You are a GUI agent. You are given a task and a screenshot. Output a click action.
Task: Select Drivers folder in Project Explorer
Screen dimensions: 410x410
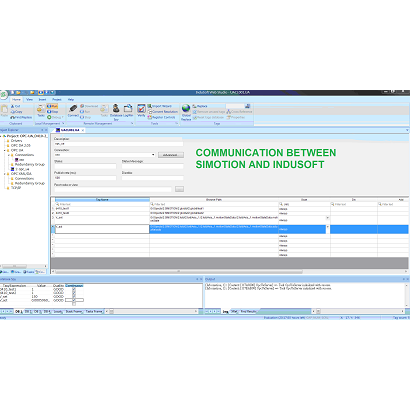tap(15, 141)
